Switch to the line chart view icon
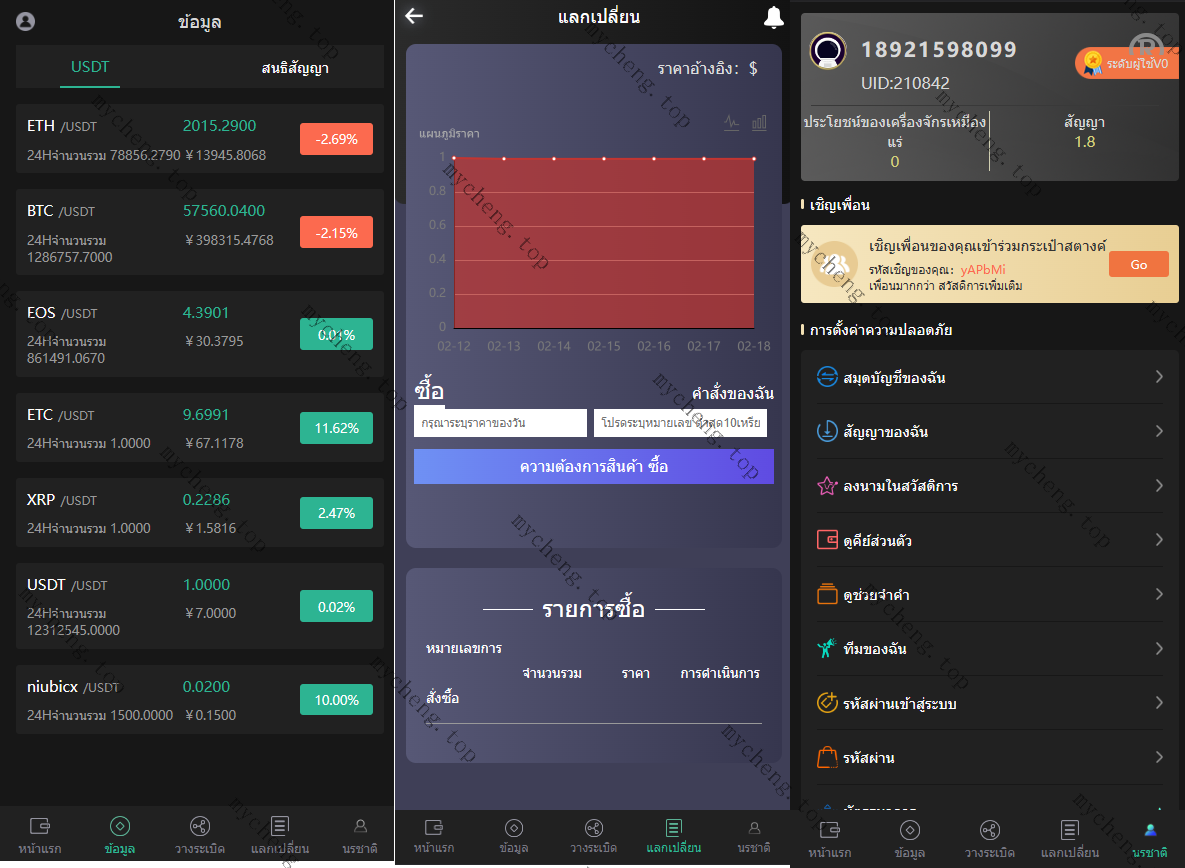The width and height of the screenshot is (1185, 868). pos(732,123)
